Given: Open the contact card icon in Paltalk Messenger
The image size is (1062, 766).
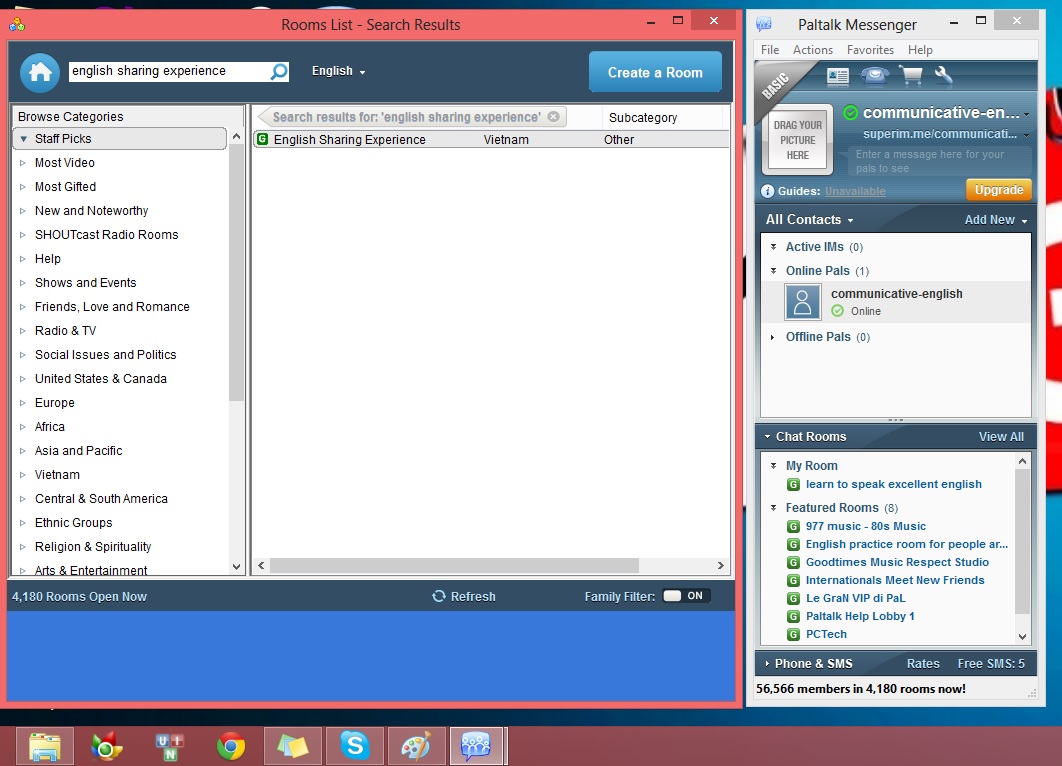Looking at the screenshot, I should [x=838, y=77].
